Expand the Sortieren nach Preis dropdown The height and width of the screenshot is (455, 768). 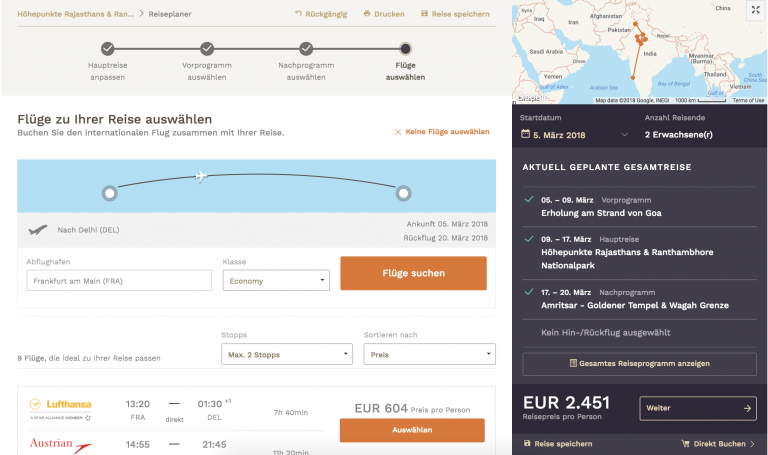(x=429, y=354)
